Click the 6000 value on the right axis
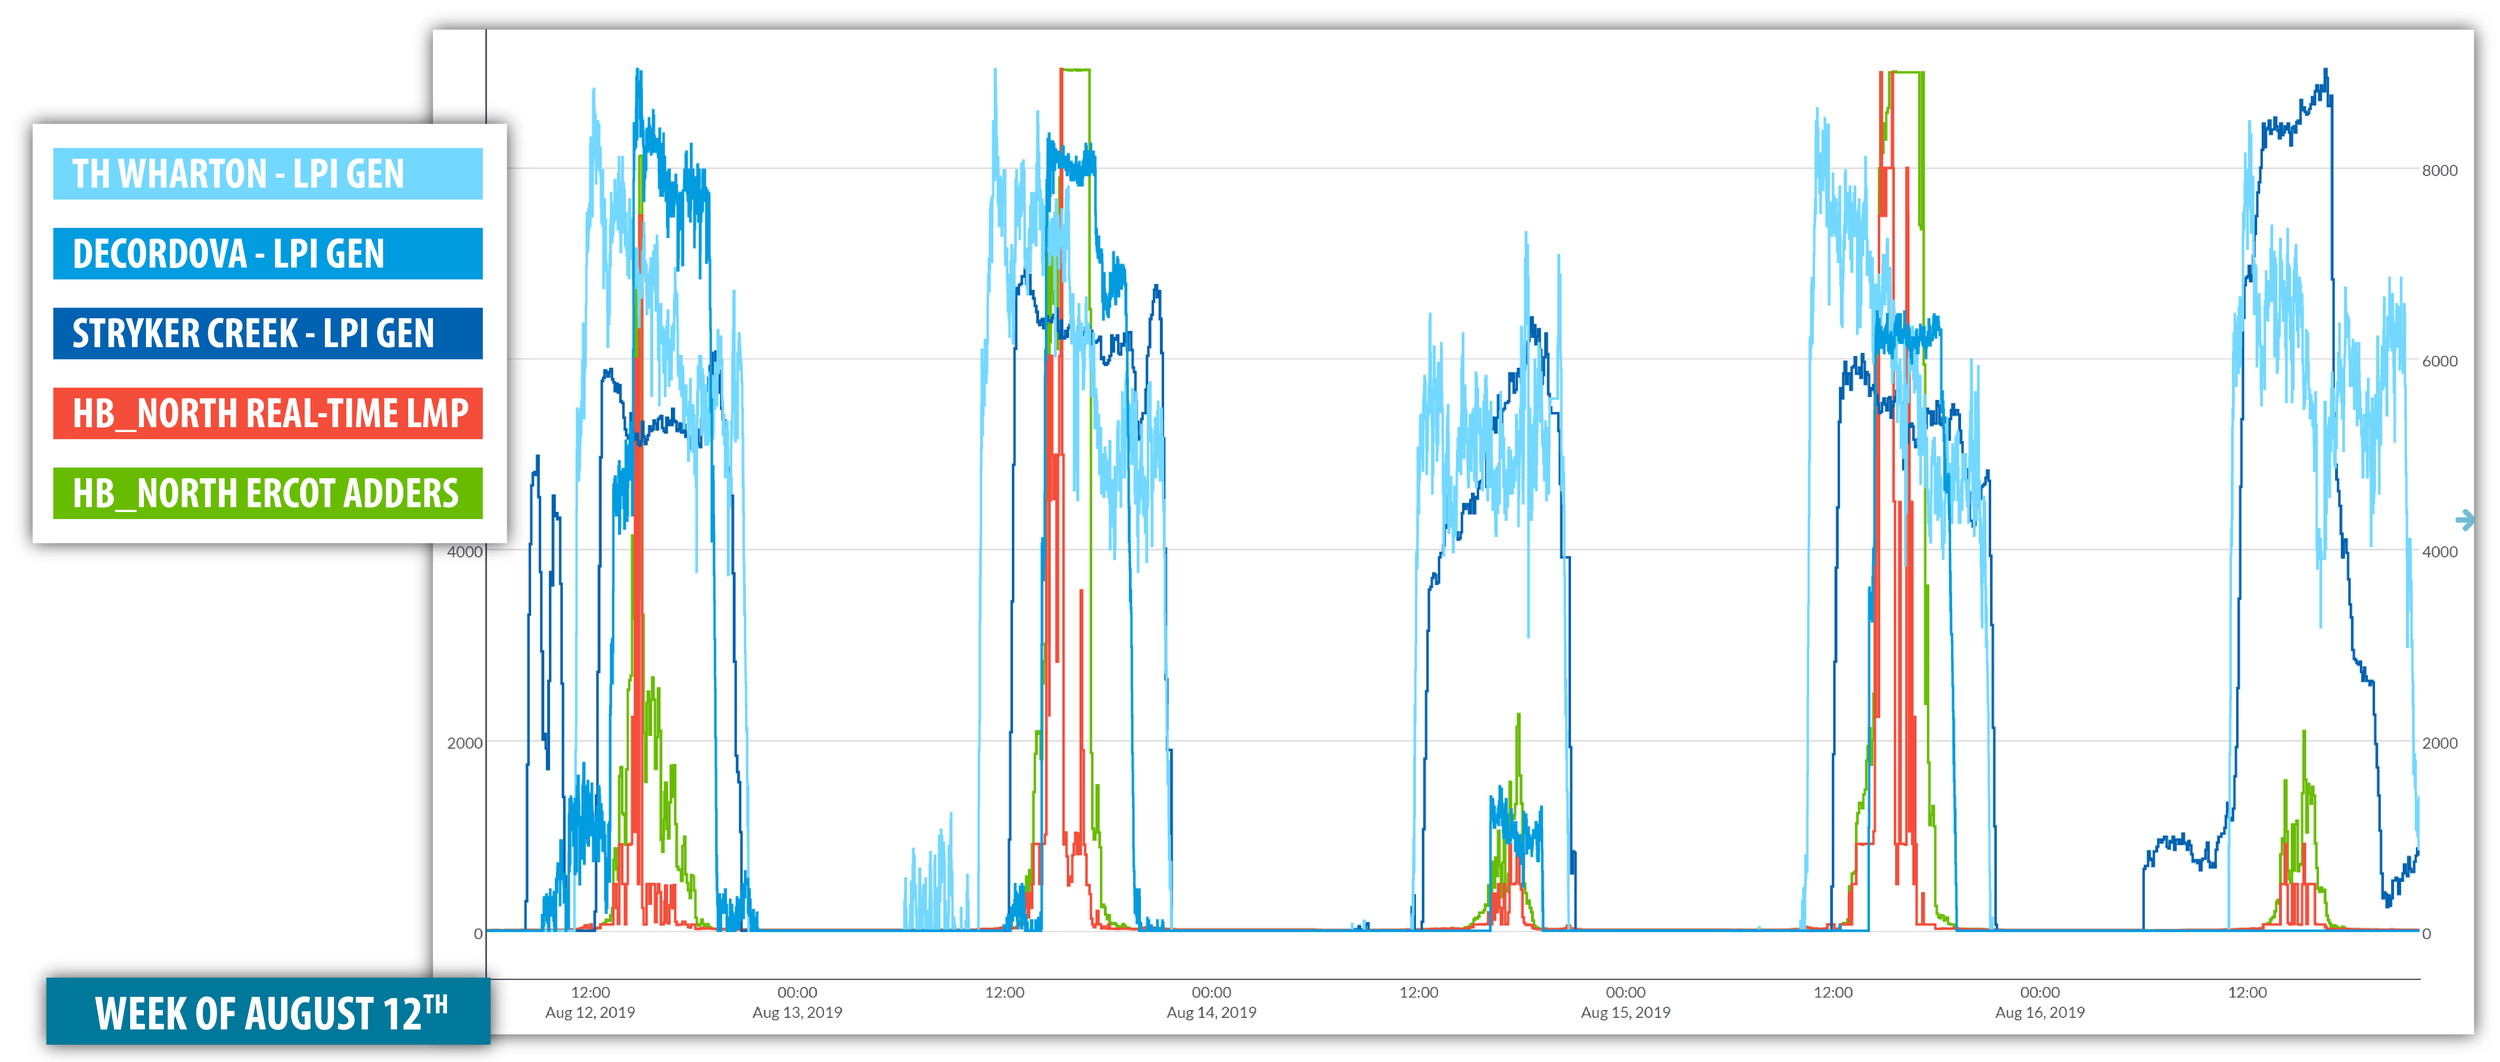The image size is (2500, 1062). pyautogui.click(x=2439, y=361)
